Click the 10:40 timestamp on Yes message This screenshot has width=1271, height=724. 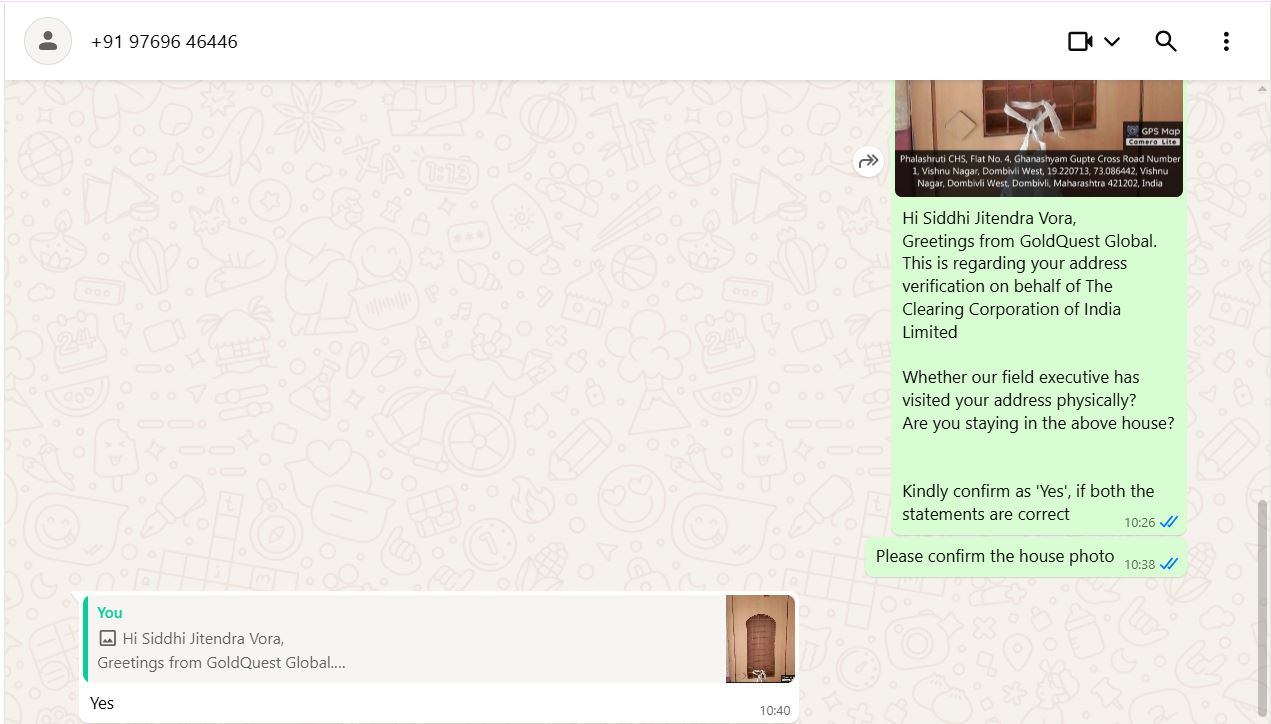775,711
